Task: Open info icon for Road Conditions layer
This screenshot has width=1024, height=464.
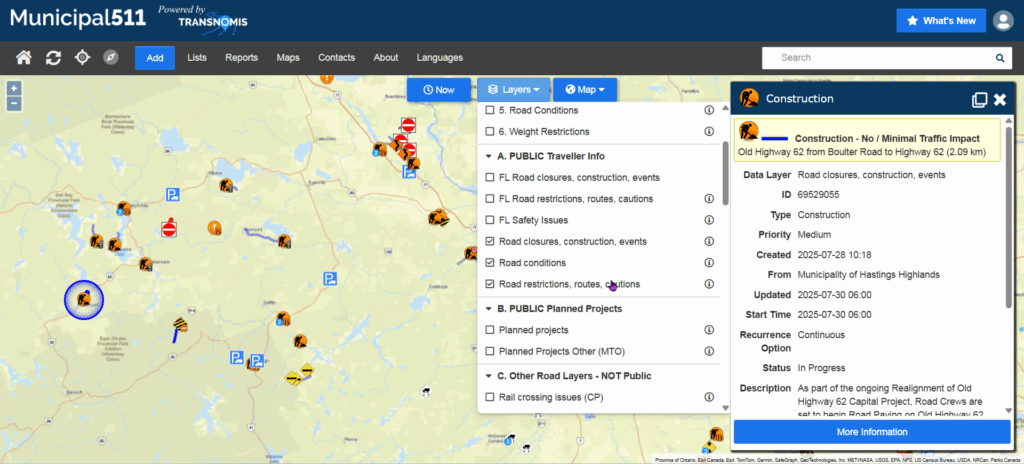Action: pyautogui.click(x=709, y=110)
